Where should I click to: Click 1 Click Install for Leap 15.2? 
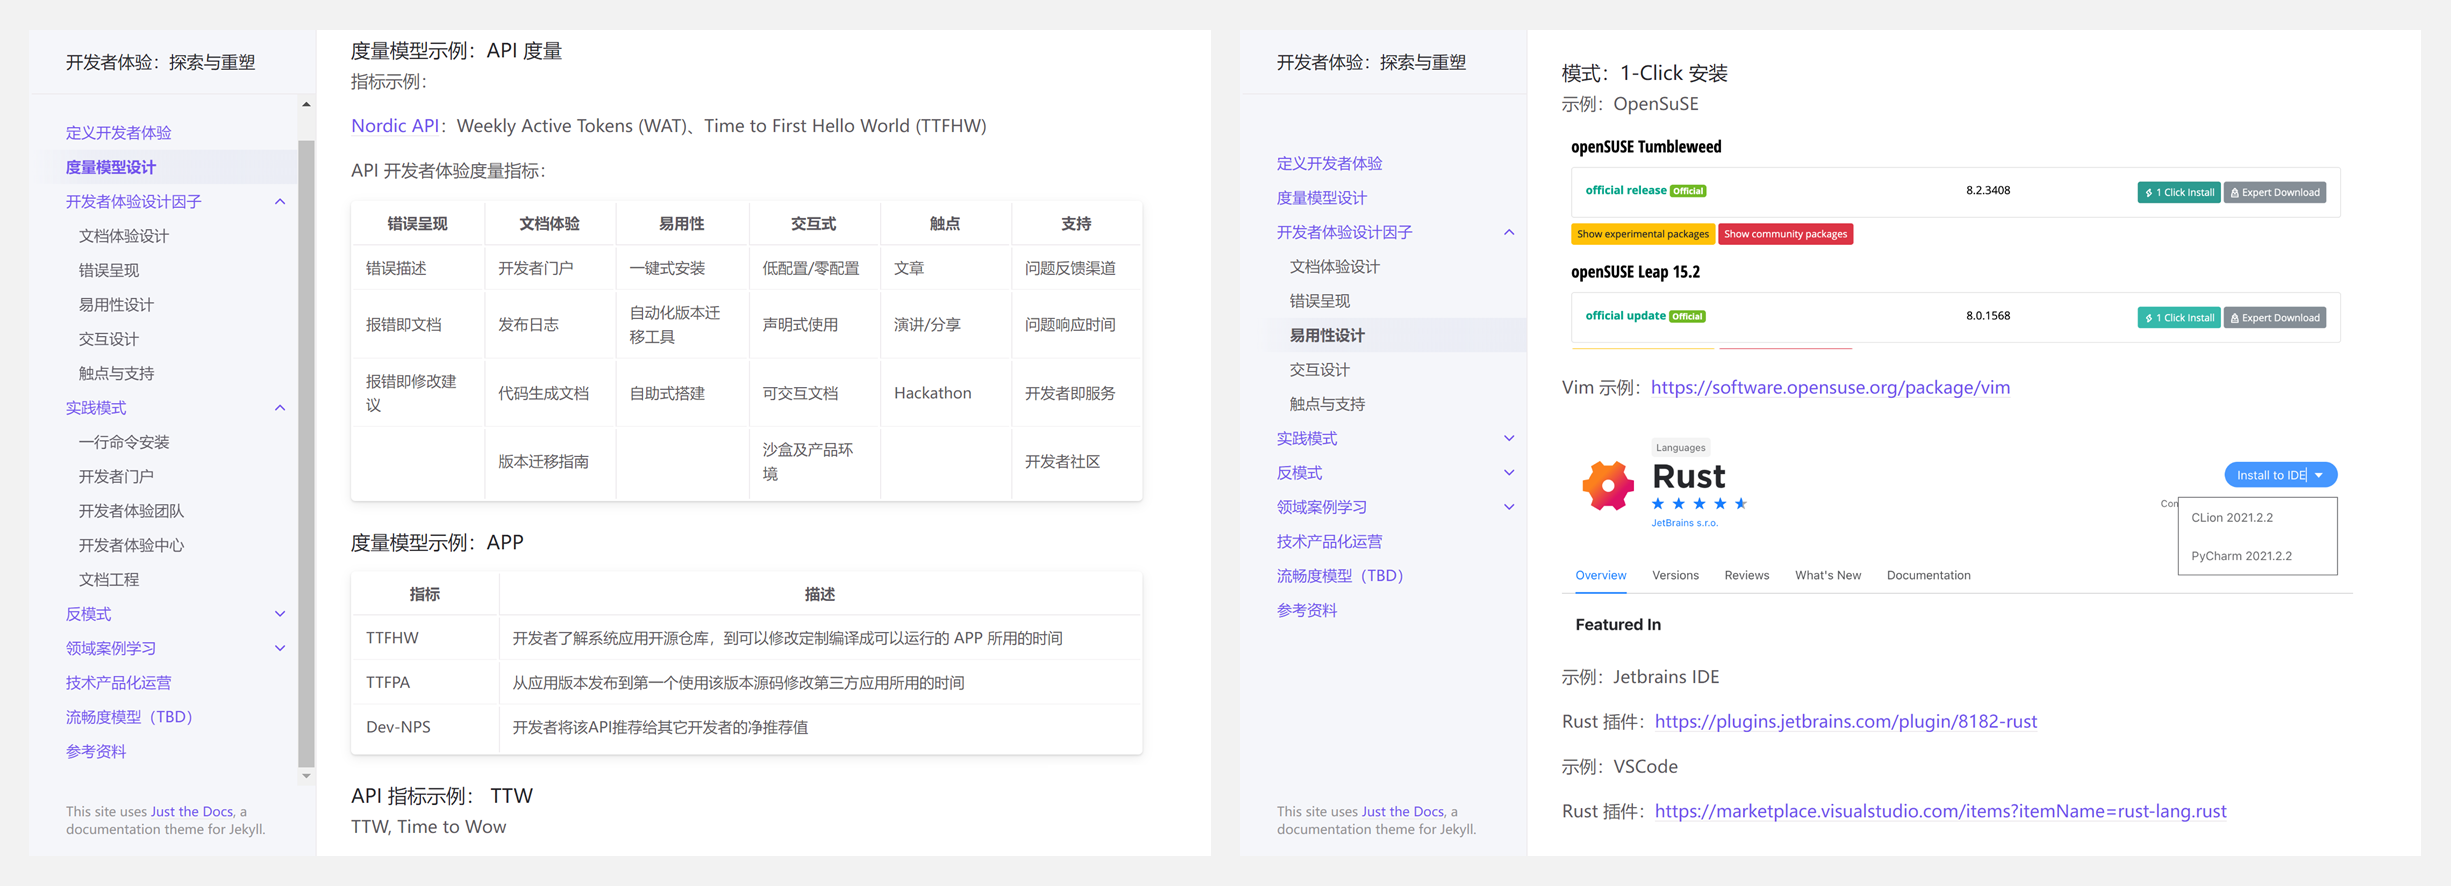(x=2178, y=318)
